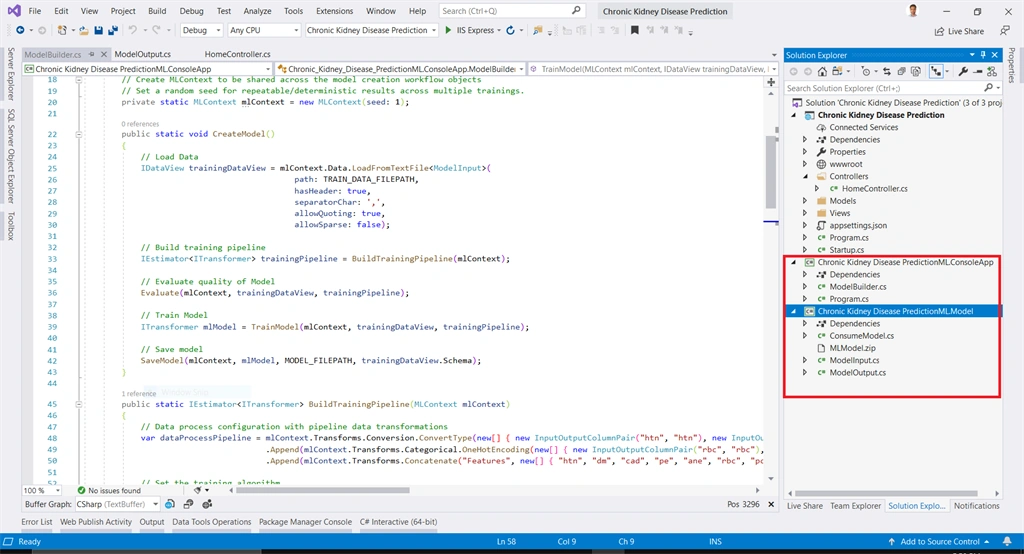The image size is (1024, 554).
Task: Expand ModelInput.cs in Solution Explorer
Action: [x=805, y=360]
